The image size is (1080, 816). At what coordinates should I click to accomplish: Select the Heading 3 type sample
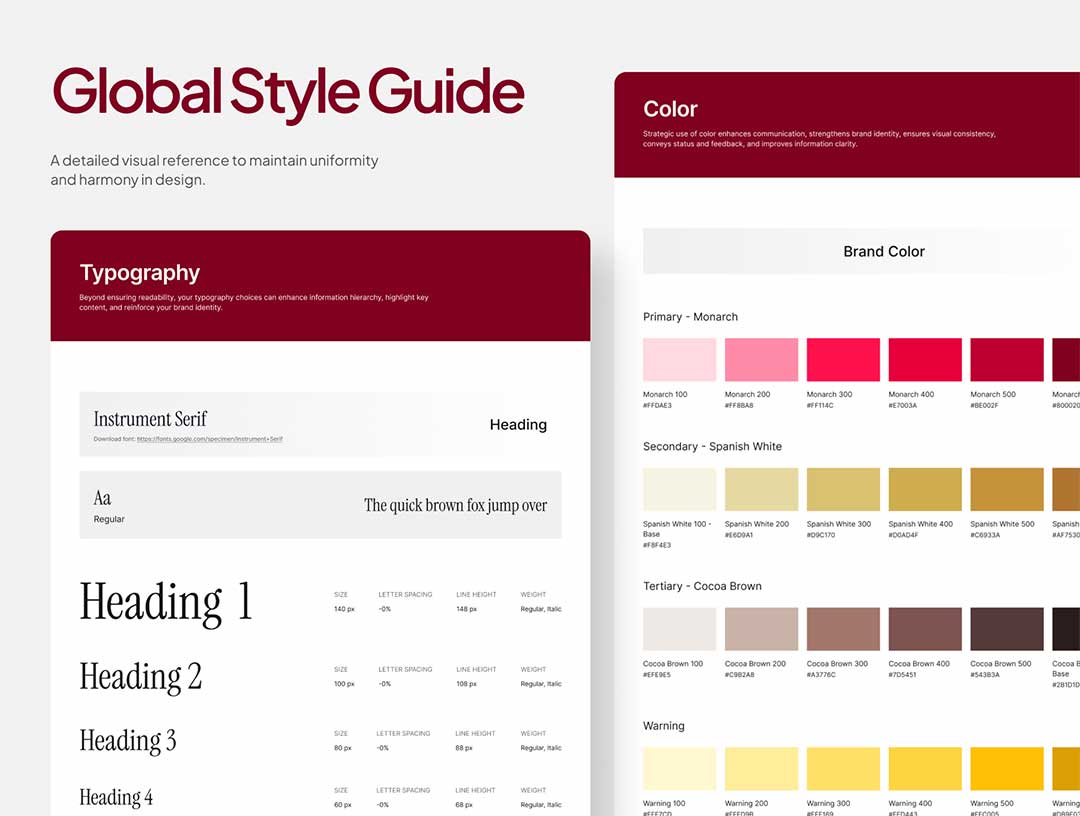point(128,741)
